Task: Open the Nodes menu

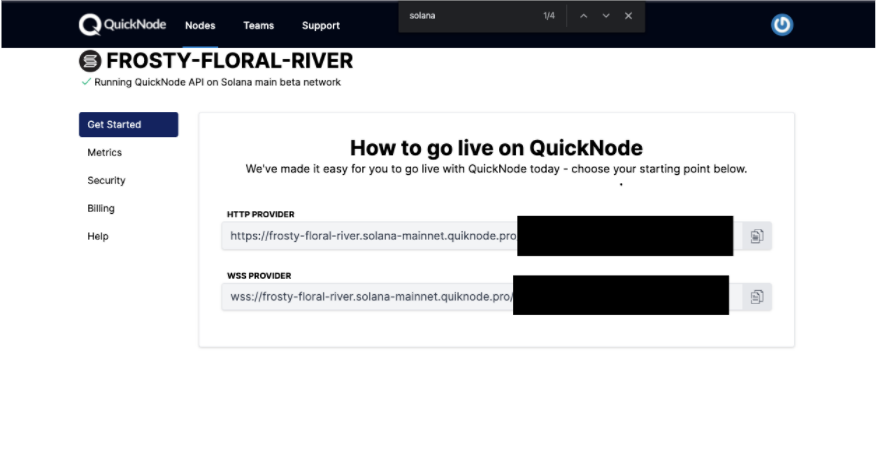Action: point(200,26)
